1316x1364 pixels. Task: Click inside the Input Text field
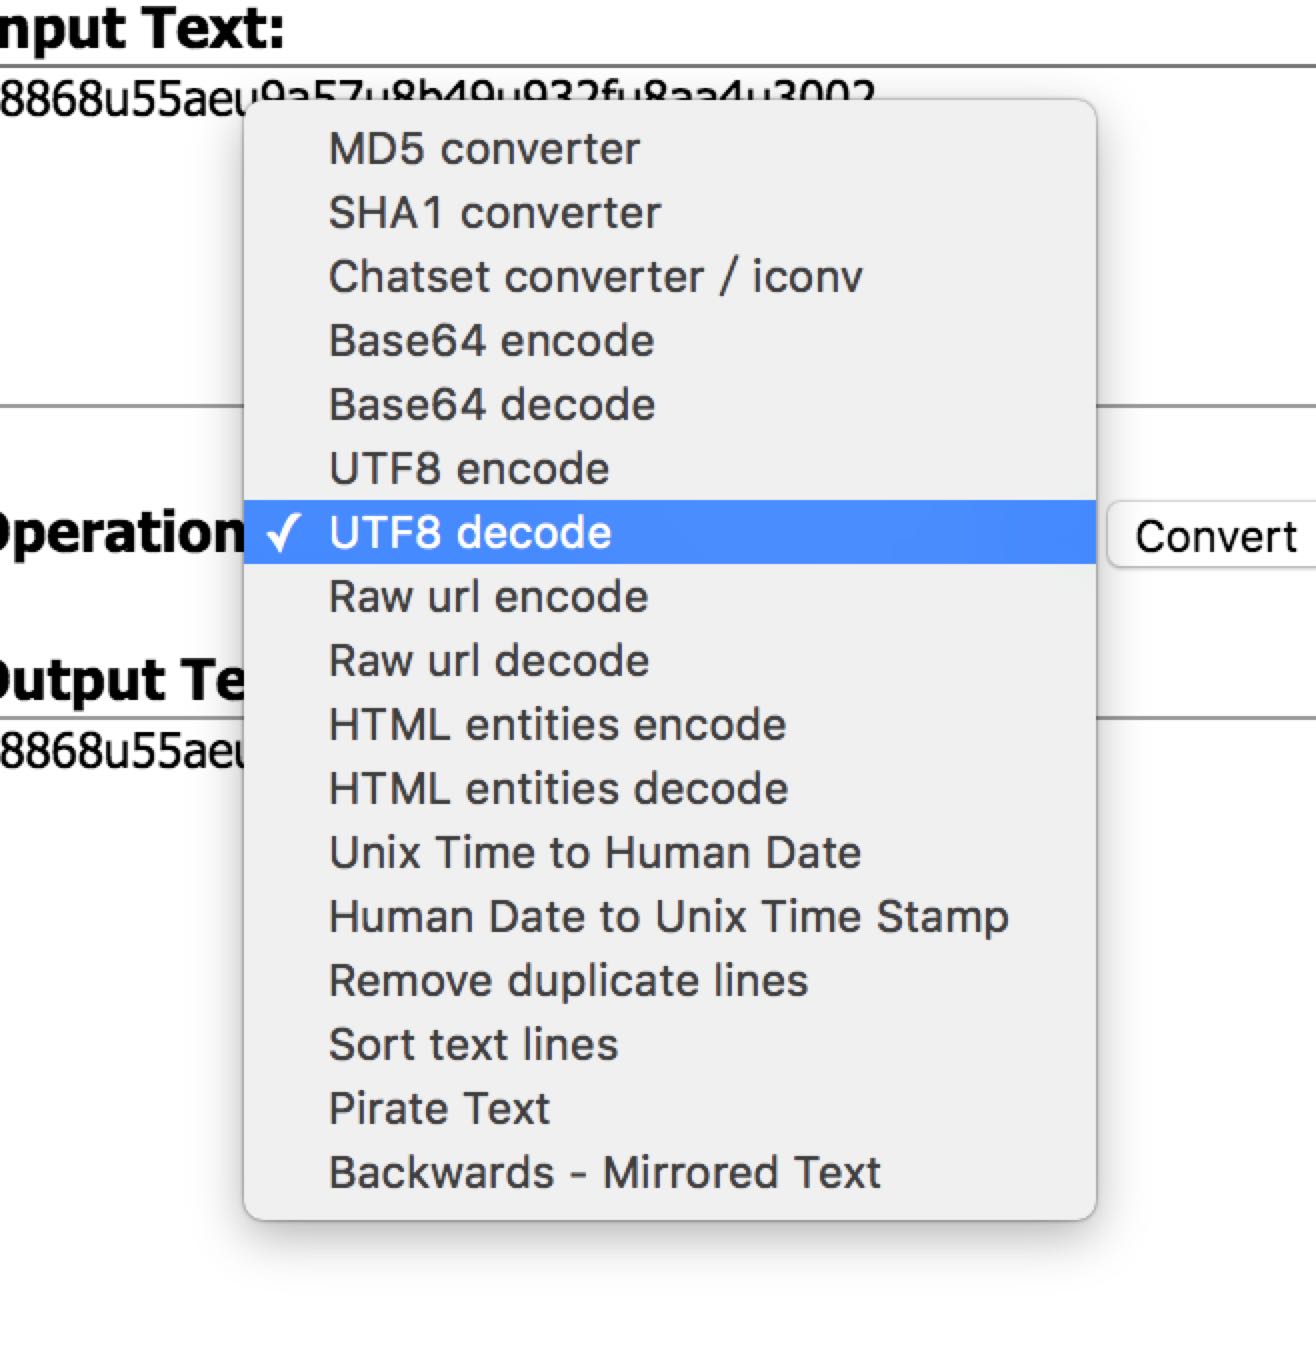point(120,250)
